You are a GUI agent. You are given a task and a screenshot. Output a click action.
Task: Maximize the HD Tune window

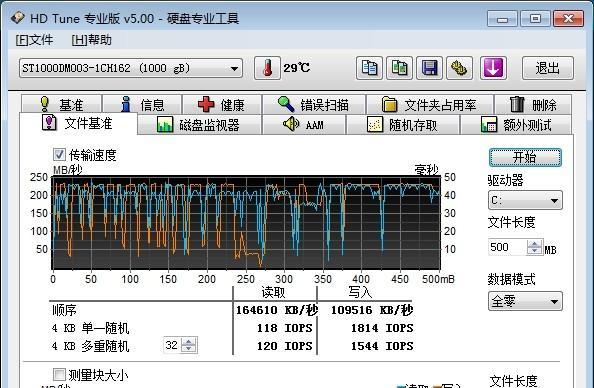click(535, 19)
